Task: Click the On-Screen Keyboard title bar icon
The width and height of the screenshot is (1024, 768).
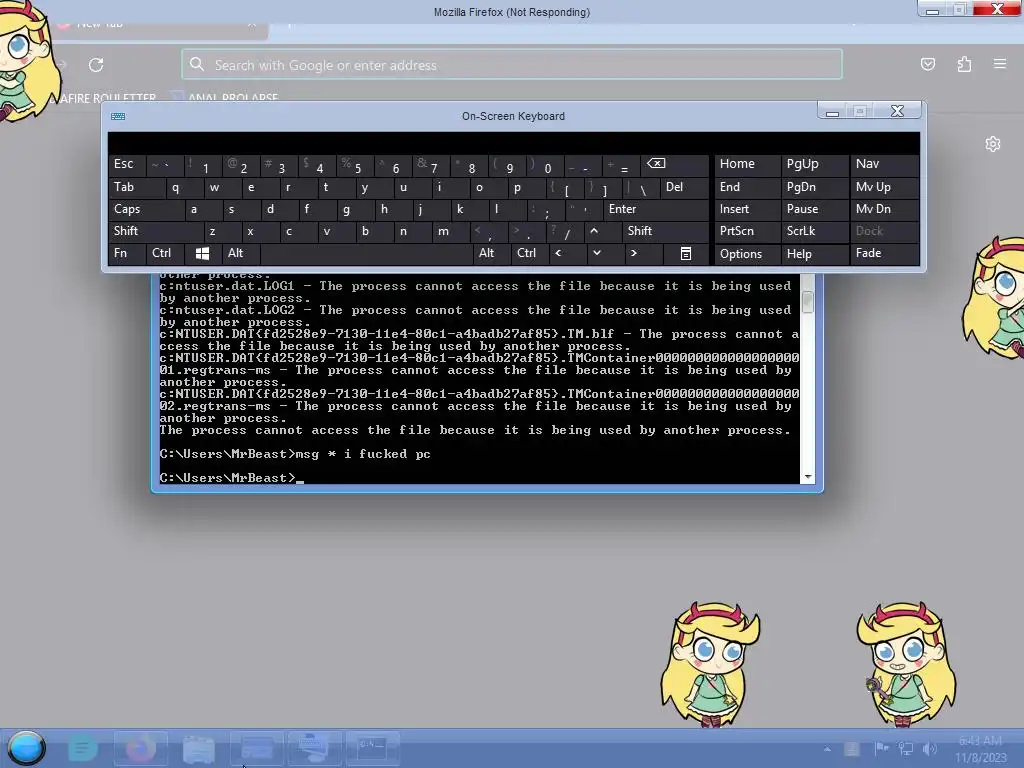Action: tap(118, 116)
